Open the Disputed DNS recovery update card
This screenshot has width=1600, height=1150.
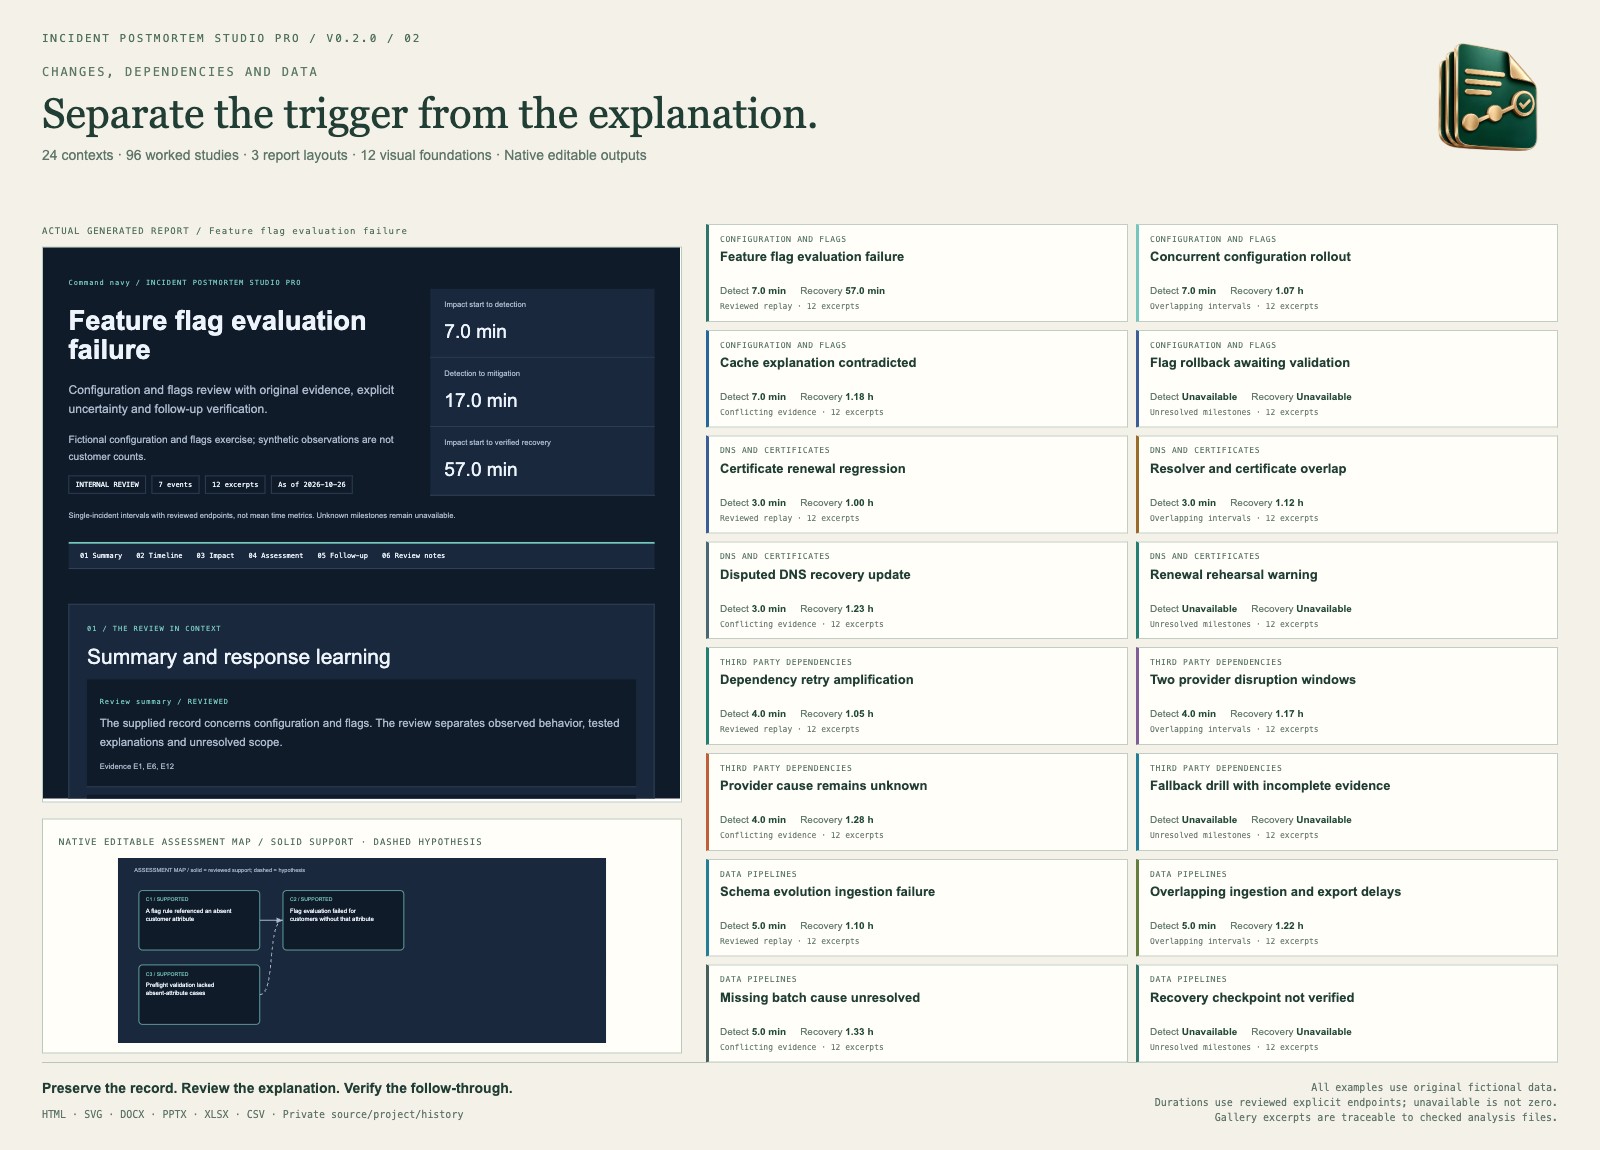tap(917, 591)
